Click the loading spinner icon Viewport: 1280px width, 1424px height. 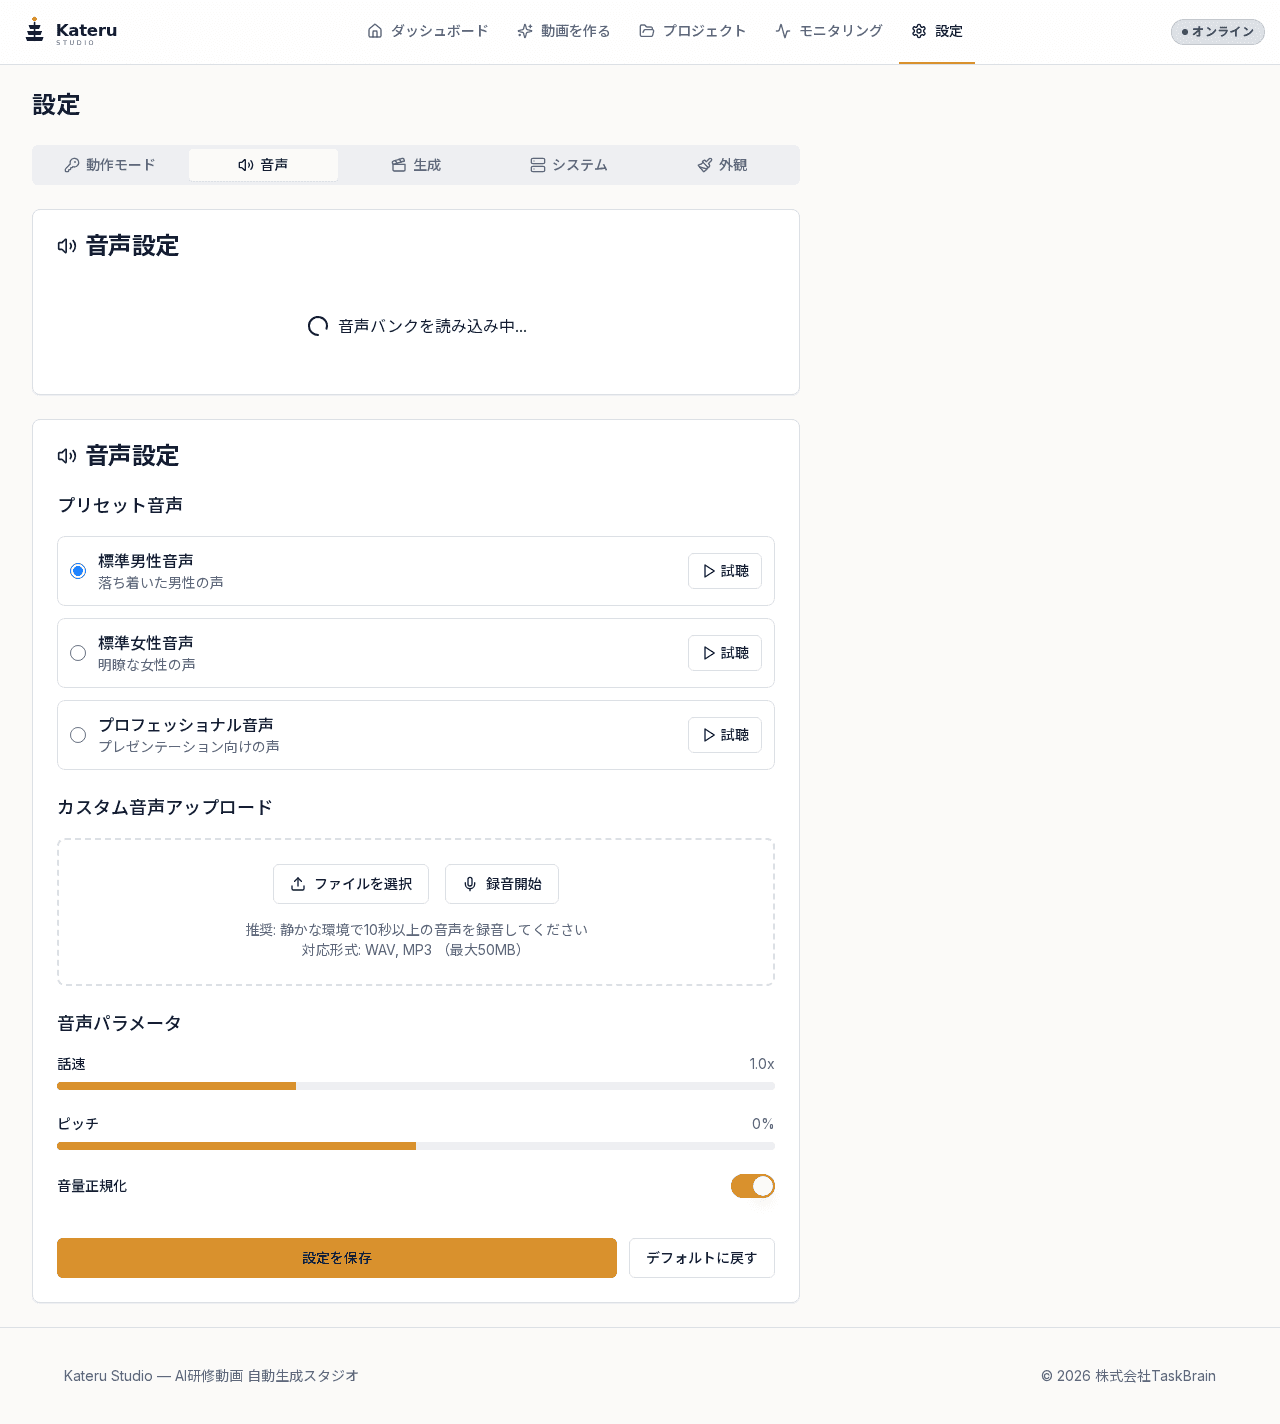point(318,326)
